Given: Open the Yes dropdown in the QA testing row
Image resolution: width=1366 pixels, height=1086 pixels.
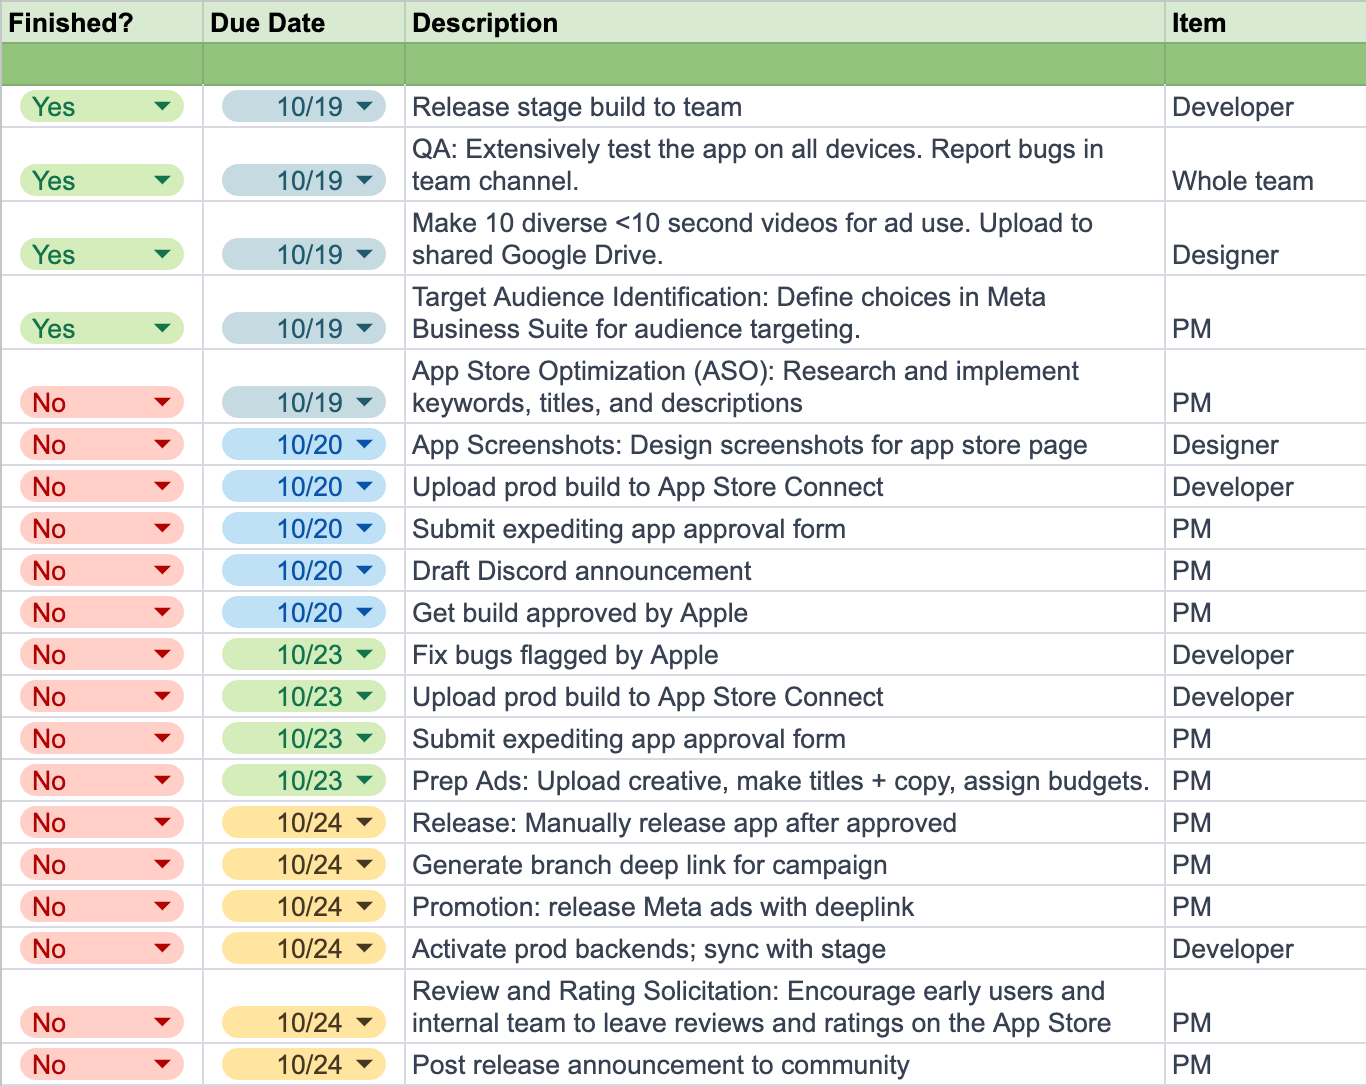Looking at the screenshot, I should (x=102, y=181).
